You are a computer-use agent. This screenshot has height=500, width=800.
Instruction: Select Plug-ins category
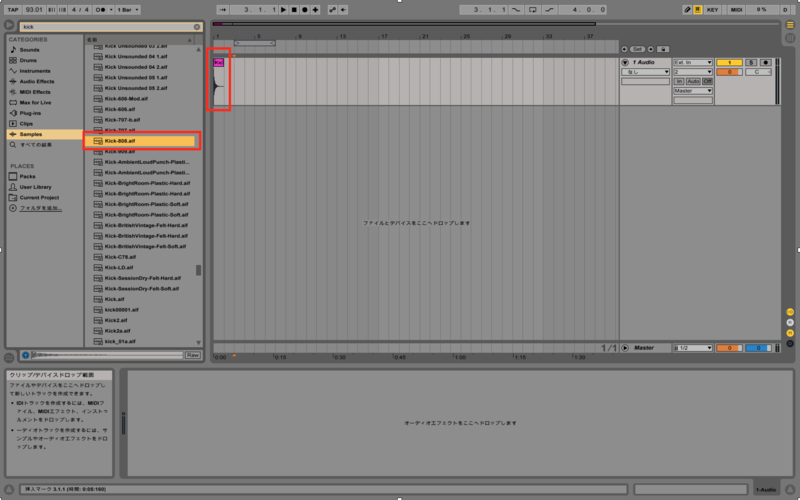[x=30, y=113]
